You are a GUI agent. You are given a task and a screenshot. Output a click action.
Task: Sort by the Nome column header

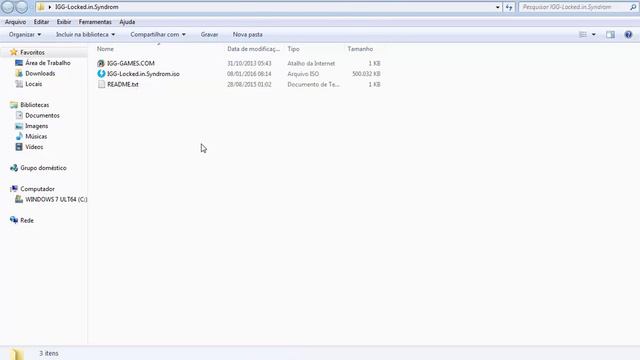click(x=105, y=49)
